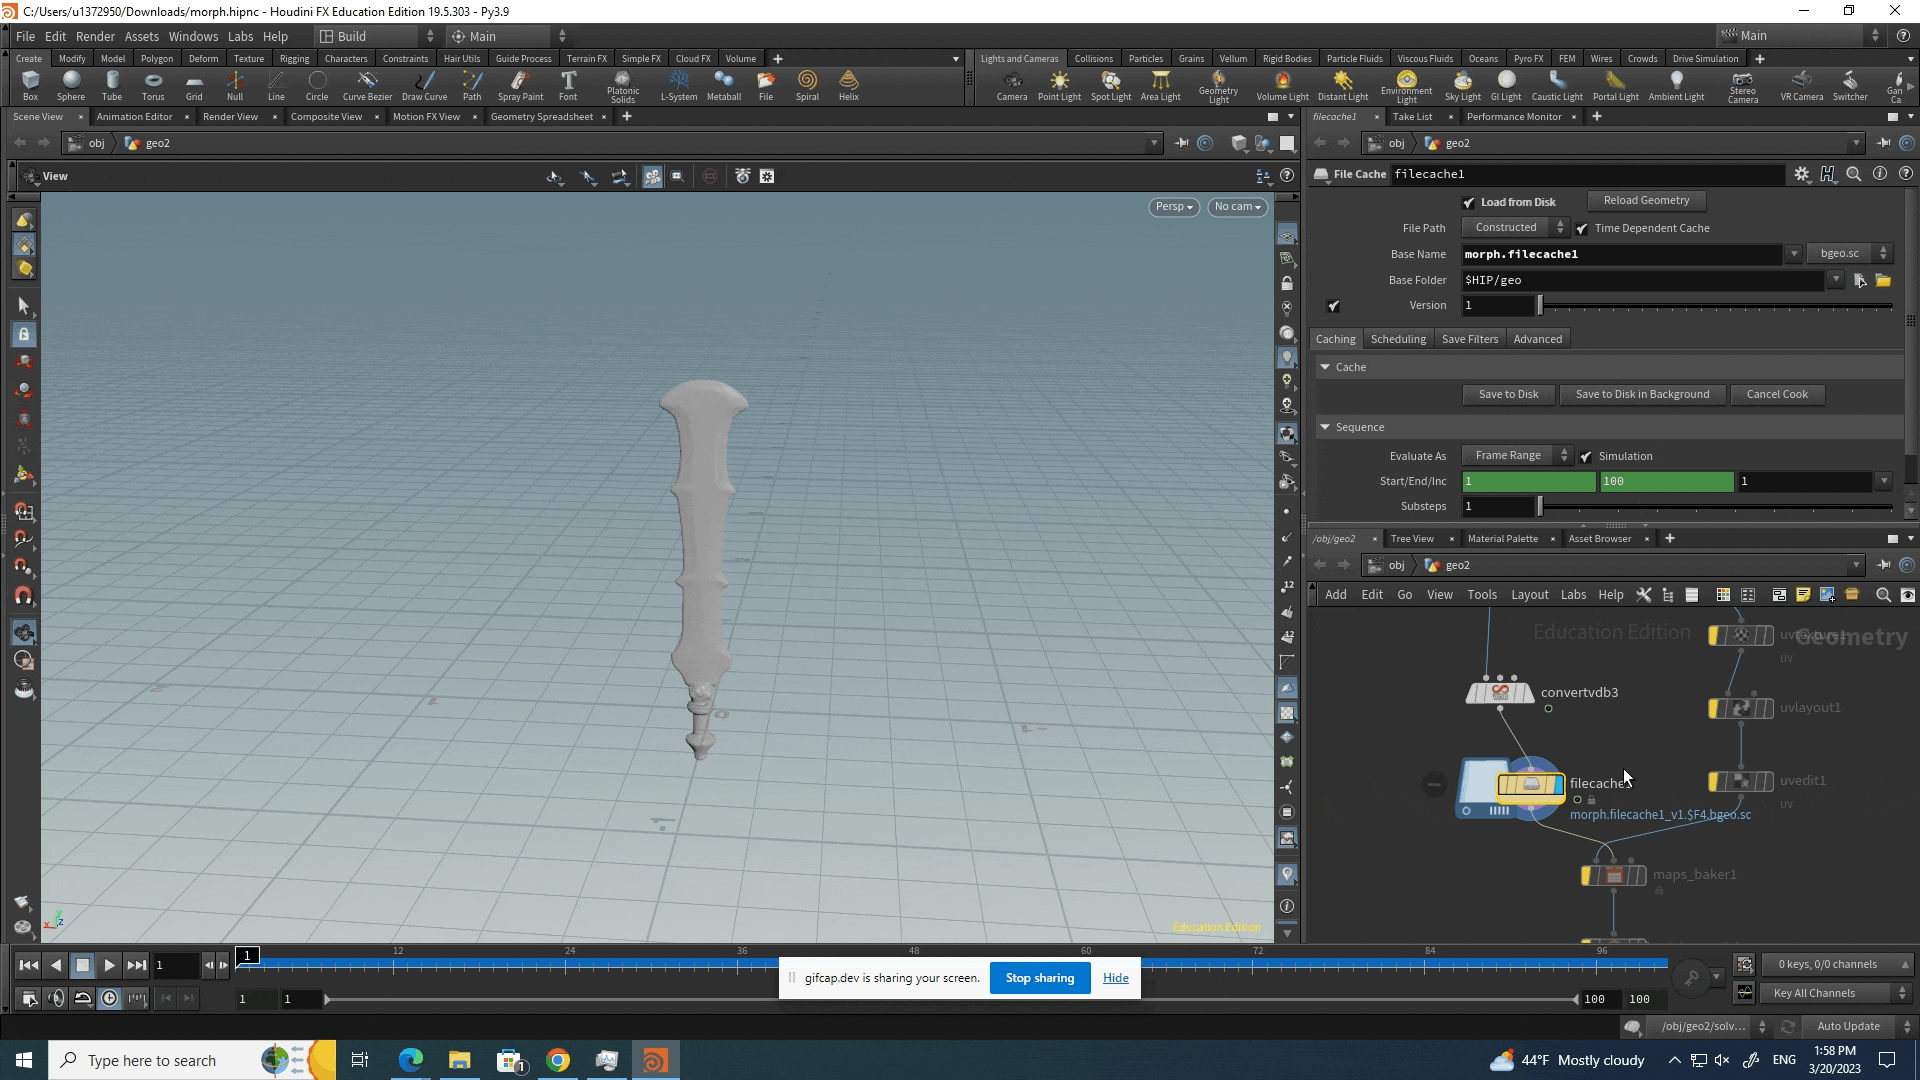Create a Distant Light
Screen dimensions: 1920x1080
(1343, 85)
